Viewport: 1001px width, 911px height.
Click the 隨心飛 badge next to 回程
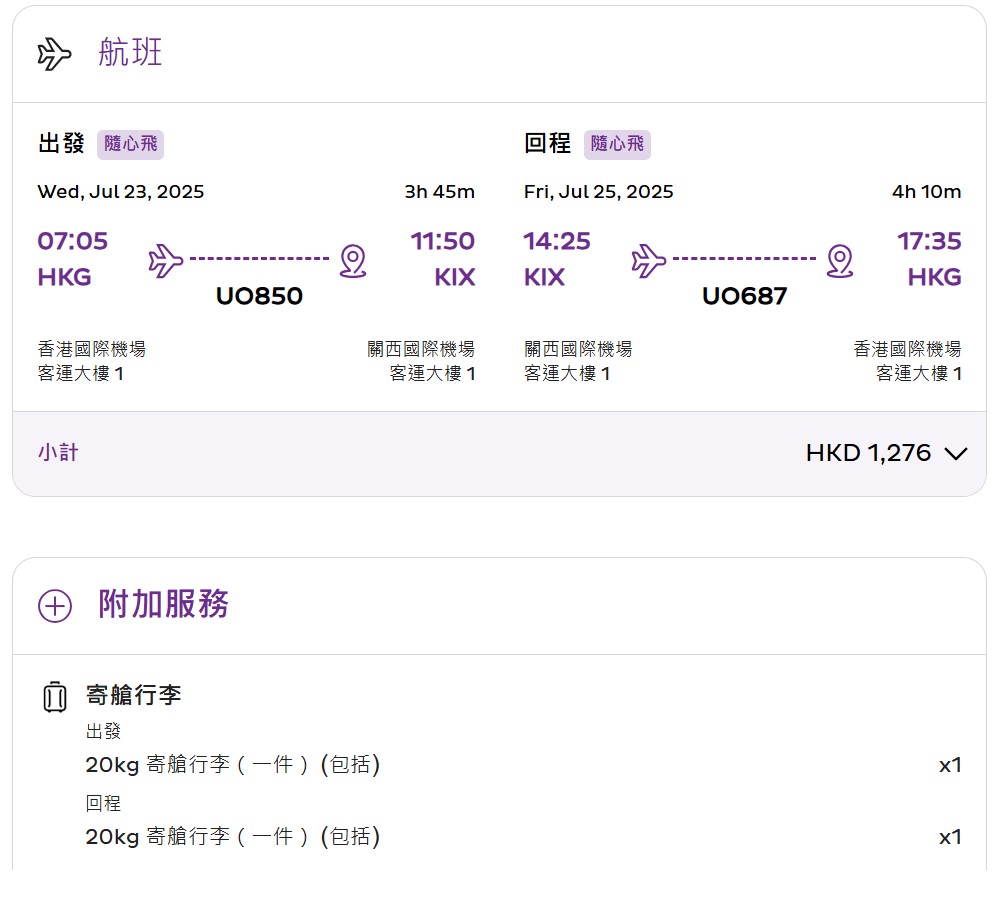click(x=617, y=144)
